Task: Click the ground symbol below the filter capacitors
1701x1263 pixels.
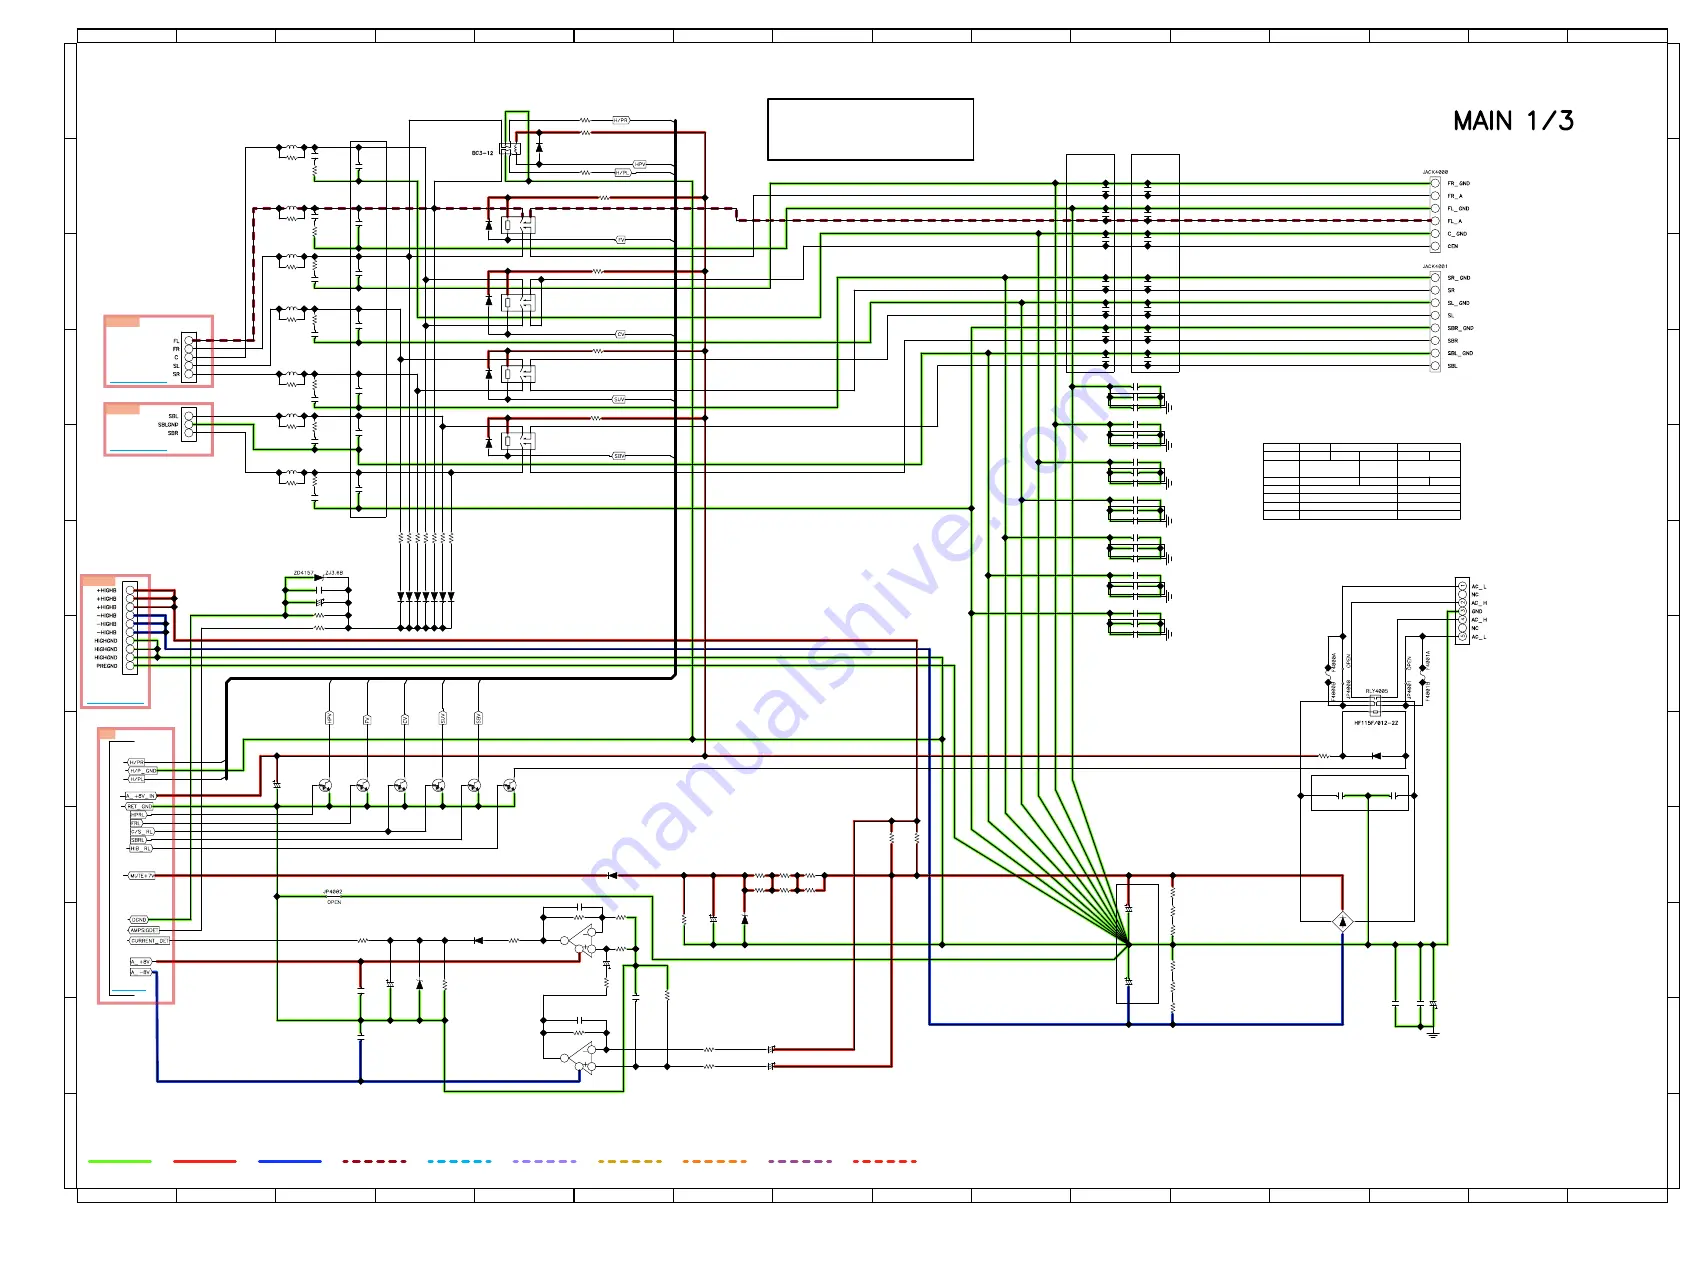Action: (1433, 1034)
